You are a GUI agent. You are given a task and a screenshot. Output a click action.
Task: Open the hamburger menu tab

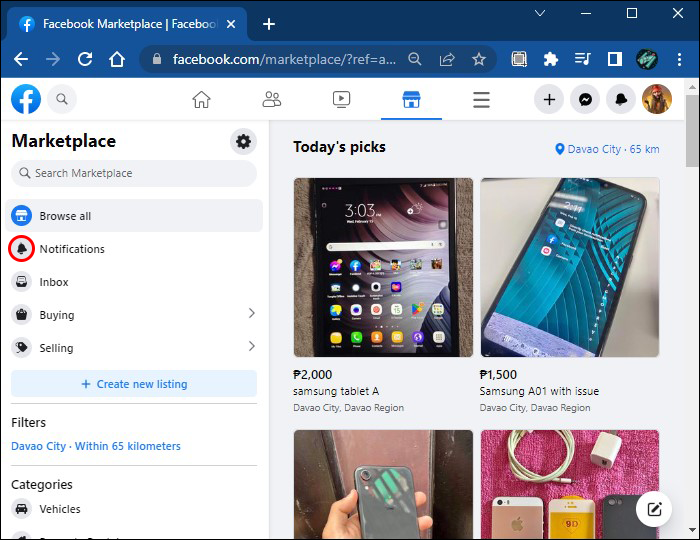click(x=481, y=100)
